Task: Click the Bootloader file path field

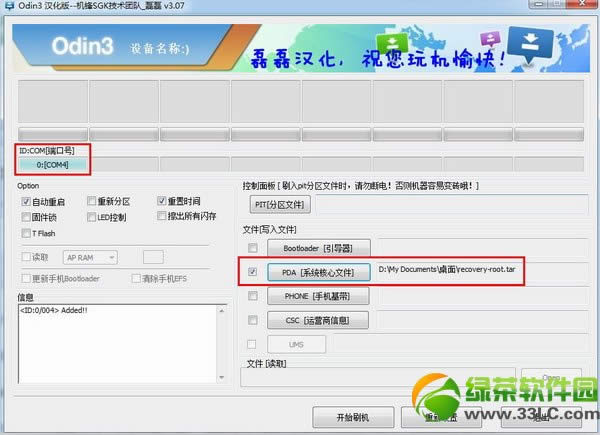Action: click(x=483, y=248)
